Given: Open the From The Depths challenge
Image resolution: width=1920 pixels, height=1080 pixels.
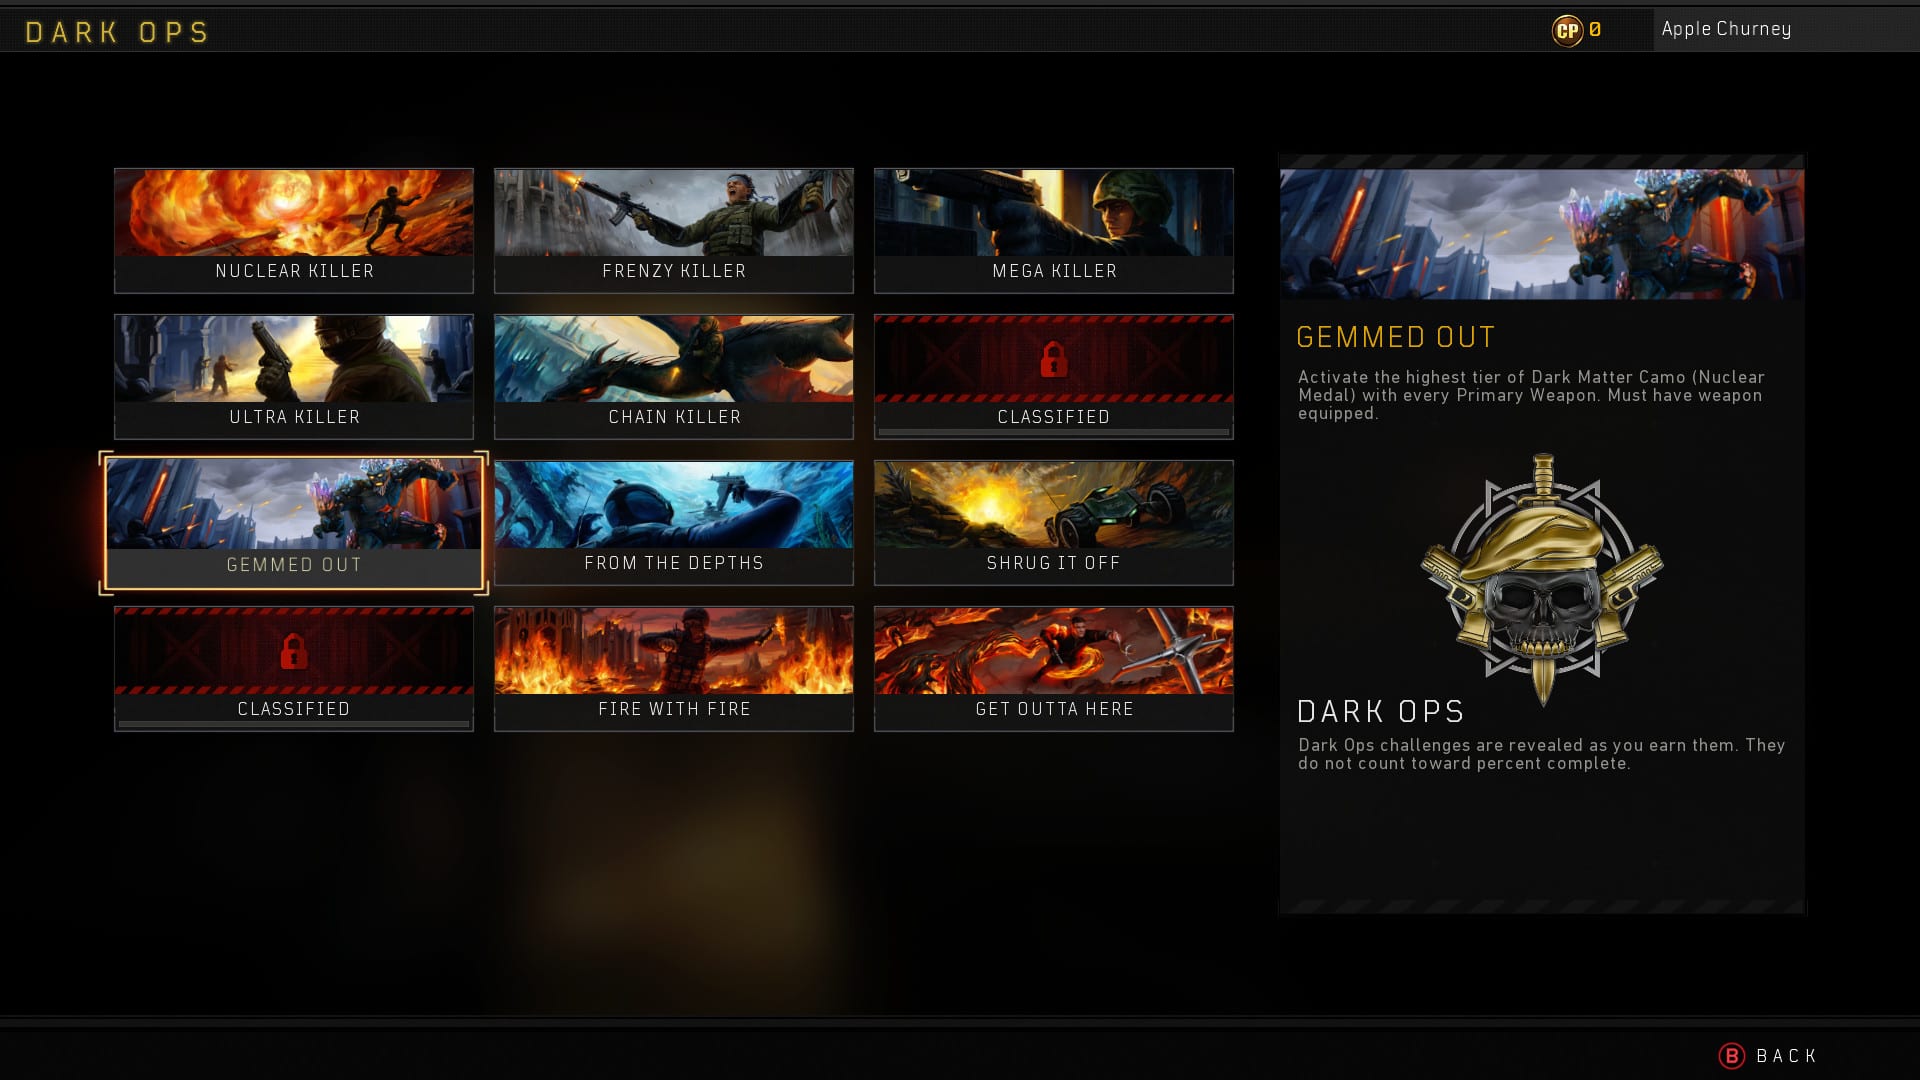Looking at the screenshot, I should click(673, 522).
